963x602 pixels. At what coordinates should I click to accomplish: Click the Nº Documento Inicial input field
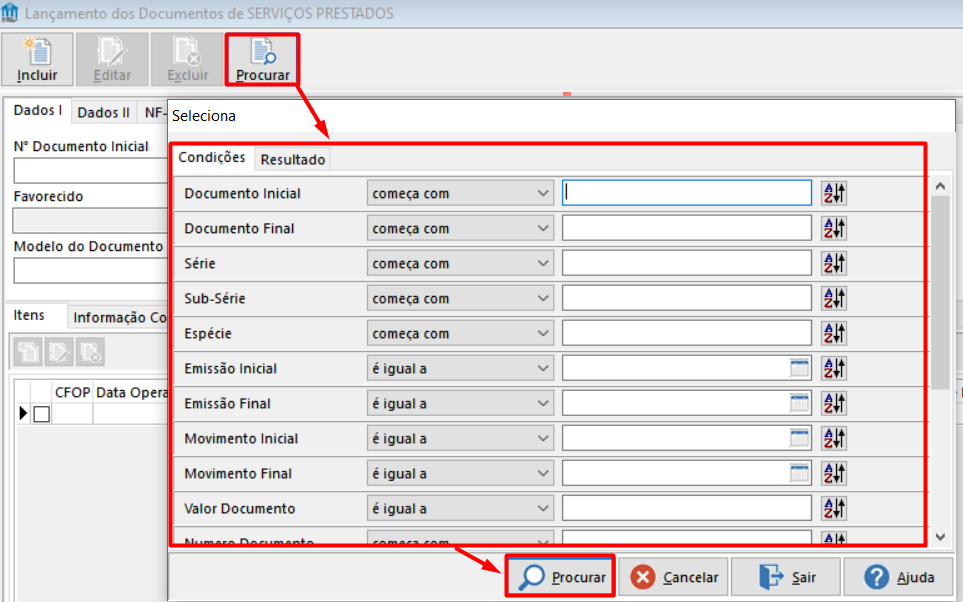pyautogui.click(x=90, y=170)
